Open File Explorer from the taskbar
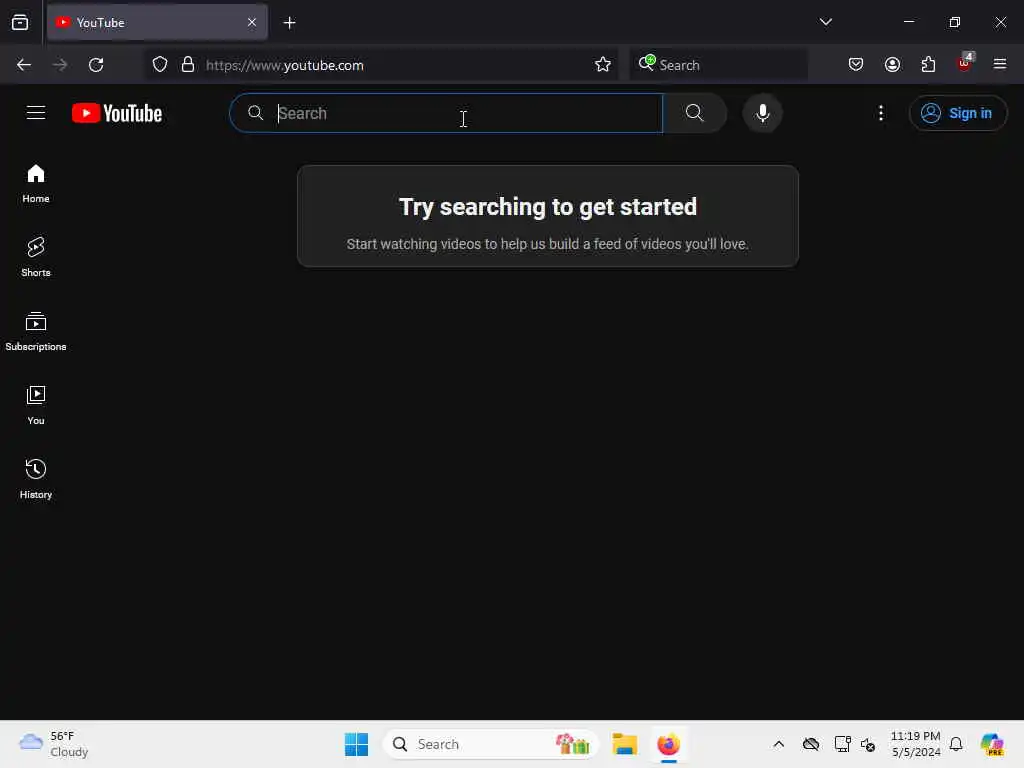This screenshot has height=768, width=1024. 624,744
